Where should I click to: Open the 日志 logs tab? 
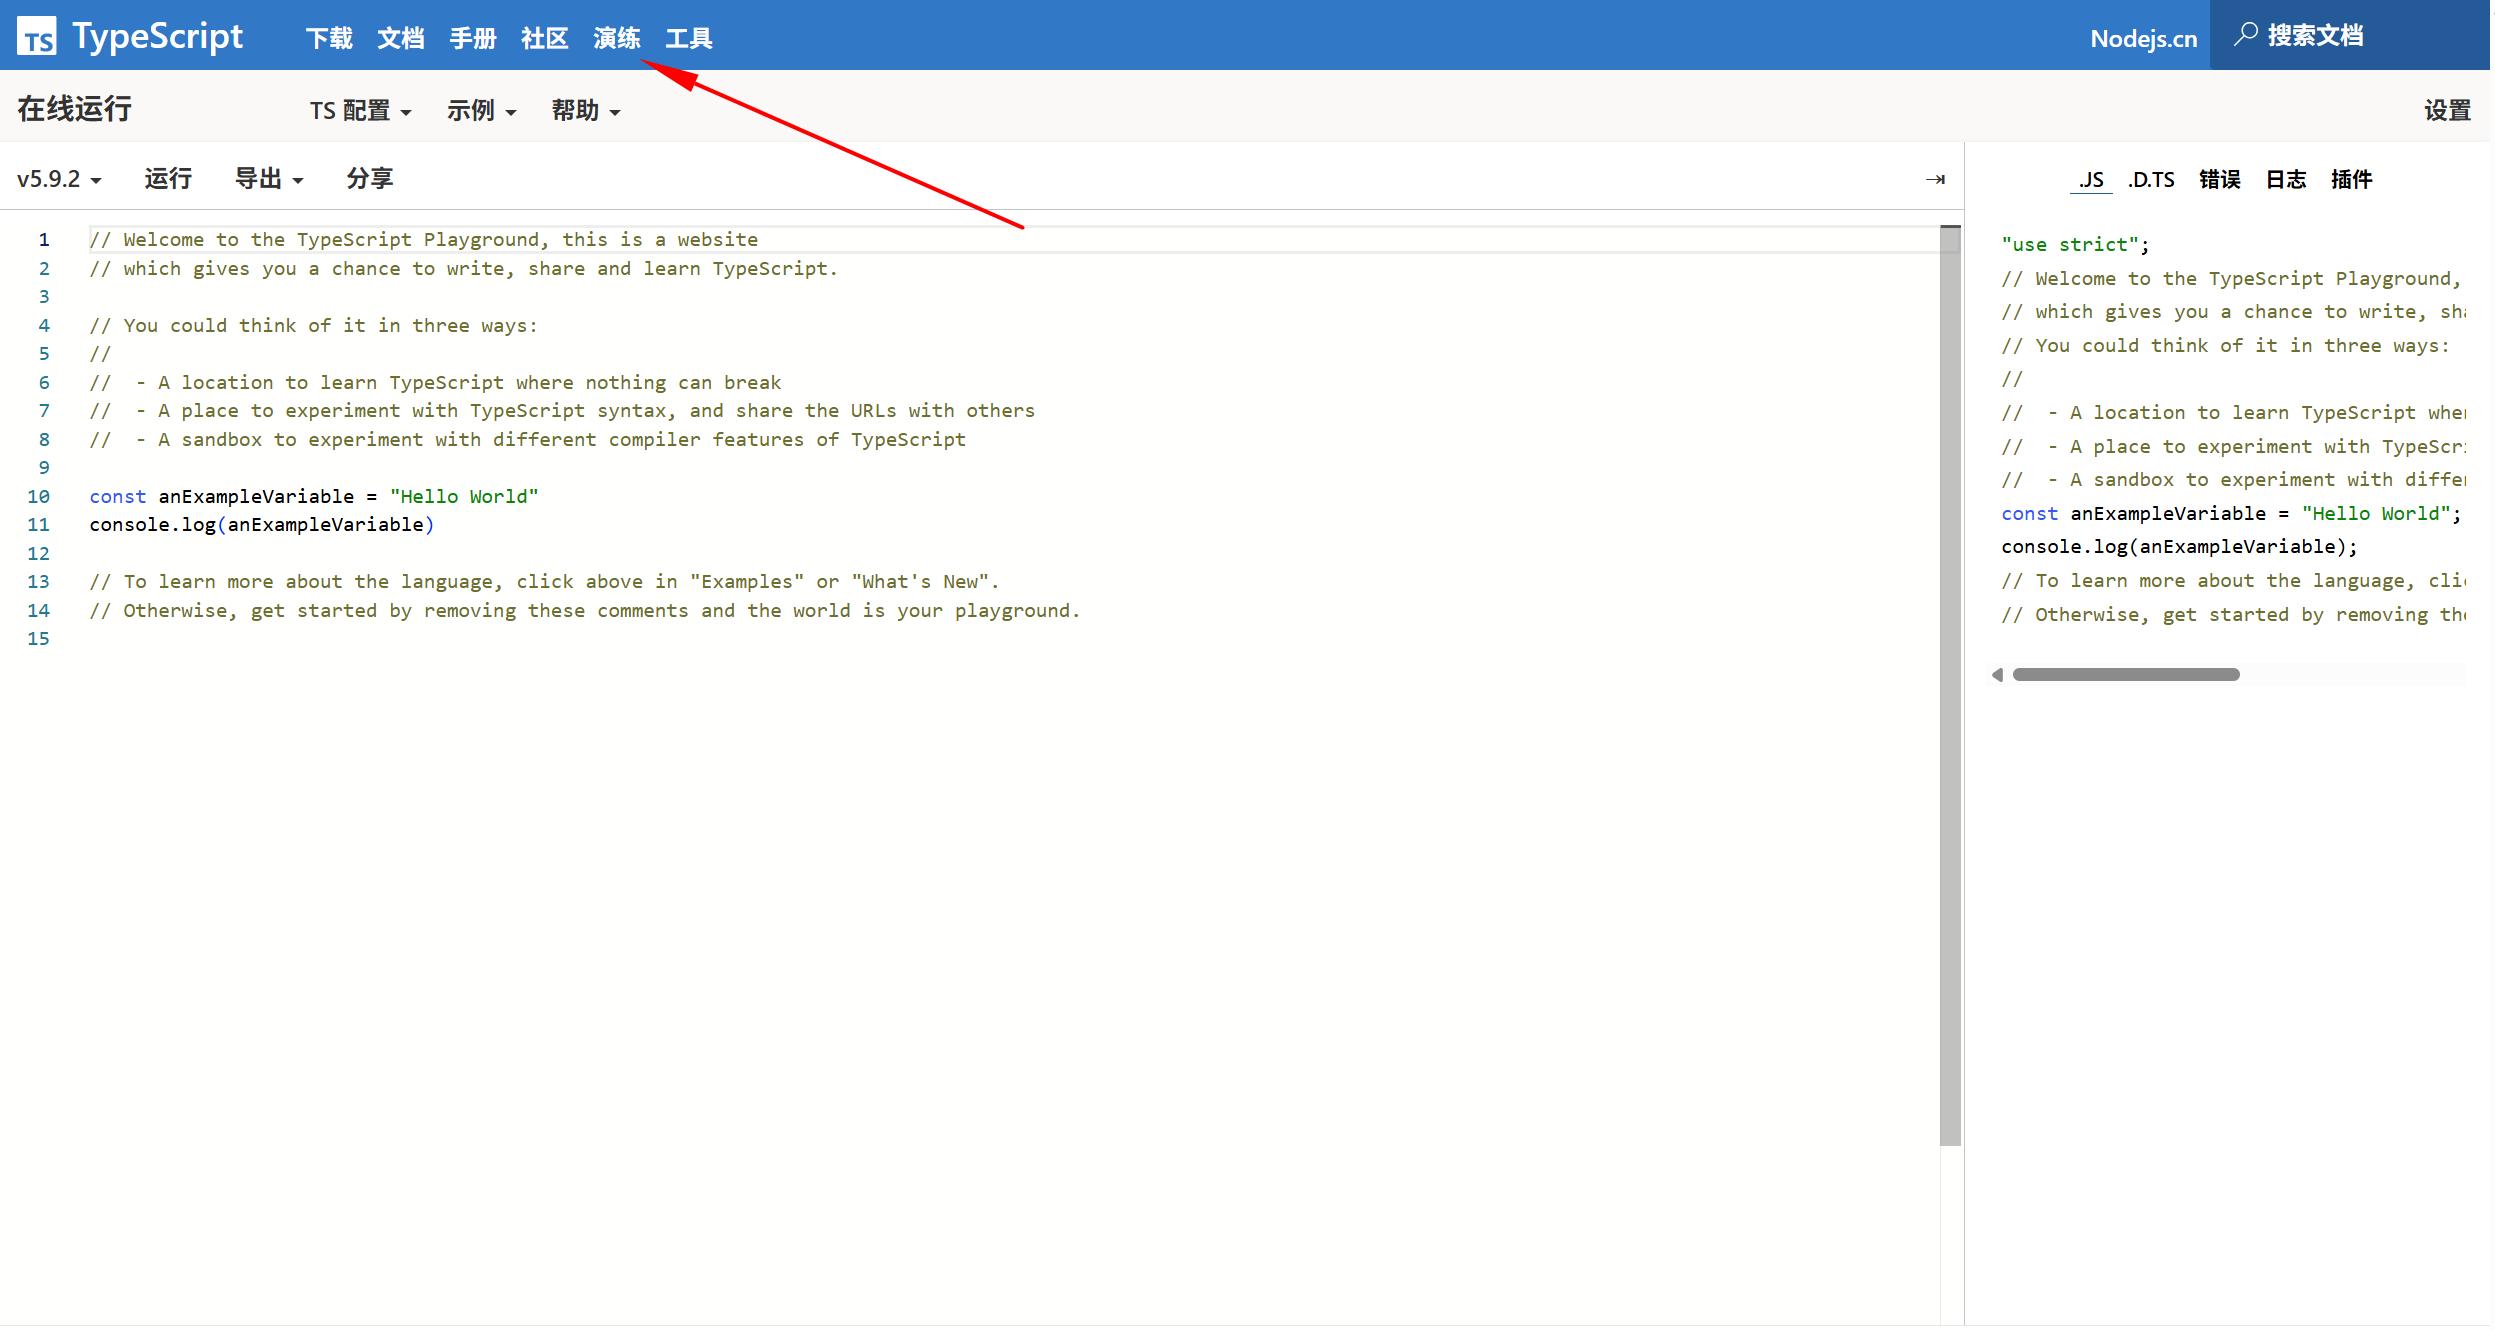point(2286,180)
